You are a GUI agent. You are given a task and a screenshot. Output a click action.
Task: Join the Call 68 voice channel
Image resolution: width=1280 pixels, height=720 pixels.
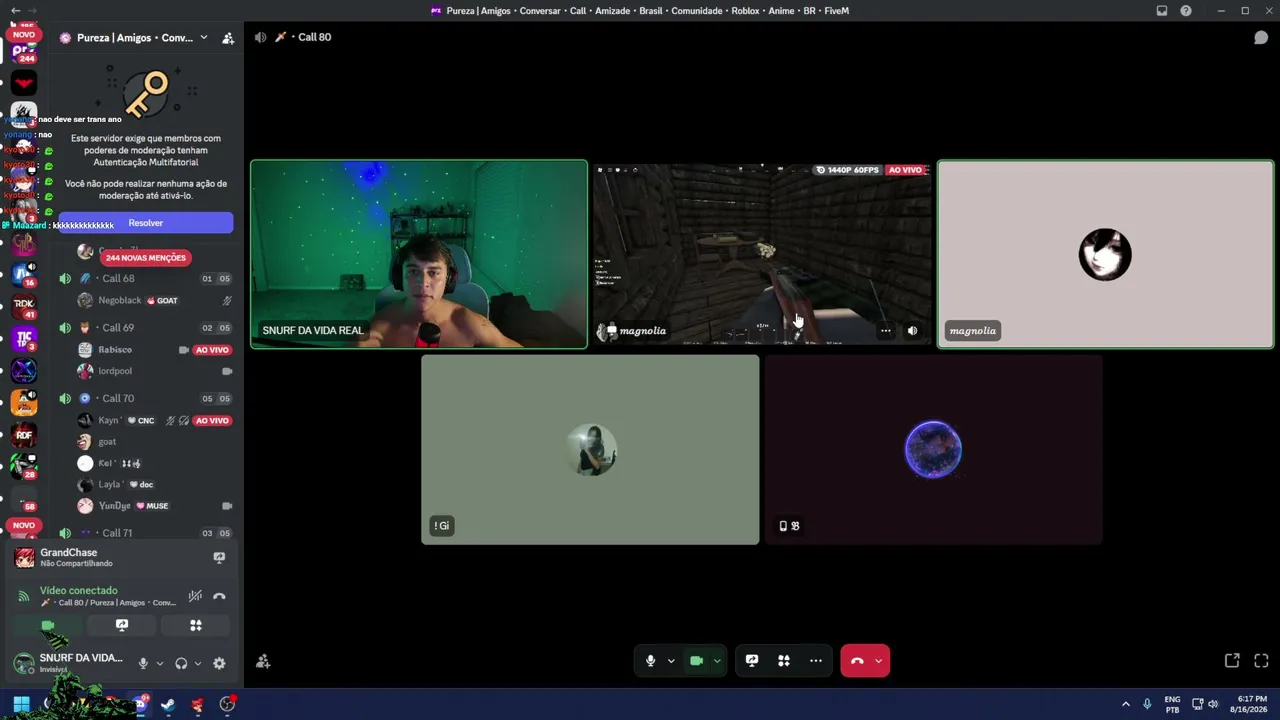point(118,279)
